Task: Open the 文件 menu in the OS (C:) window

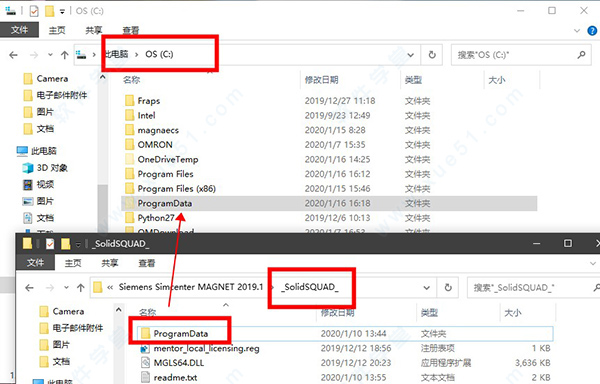Action: 20,30
